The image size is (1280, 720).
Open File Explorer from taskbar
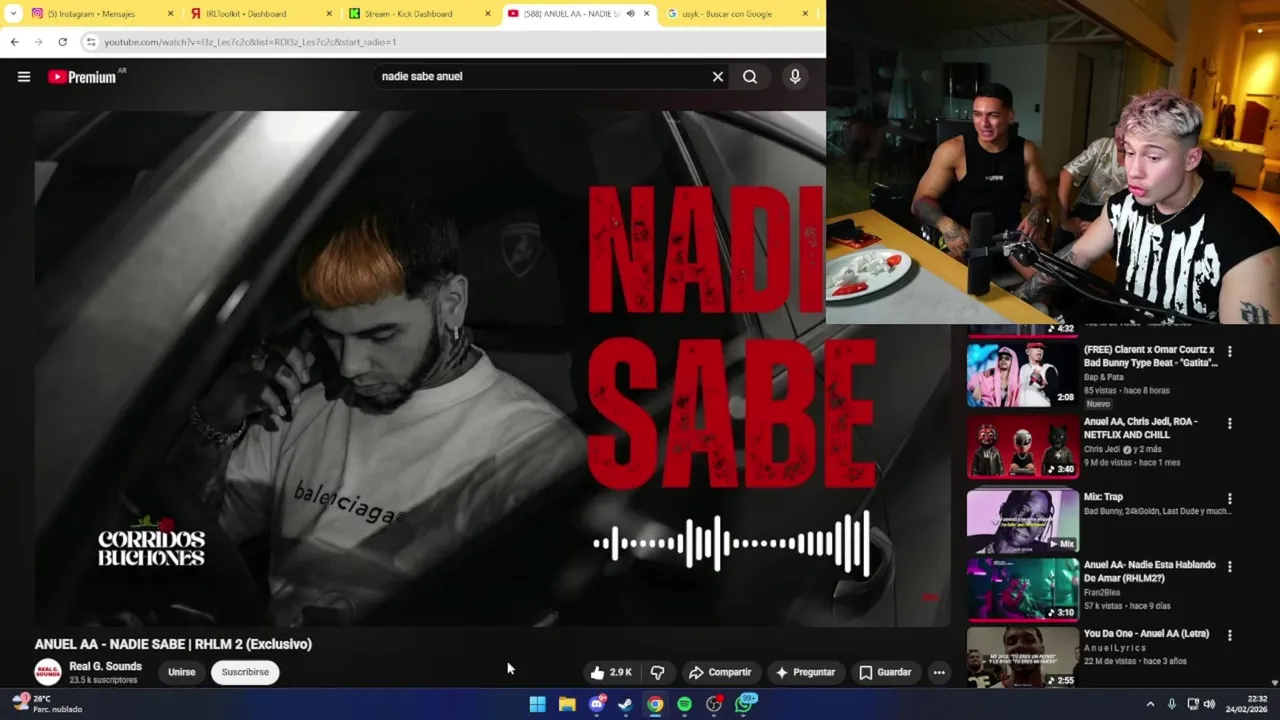(x=567, y=704)
